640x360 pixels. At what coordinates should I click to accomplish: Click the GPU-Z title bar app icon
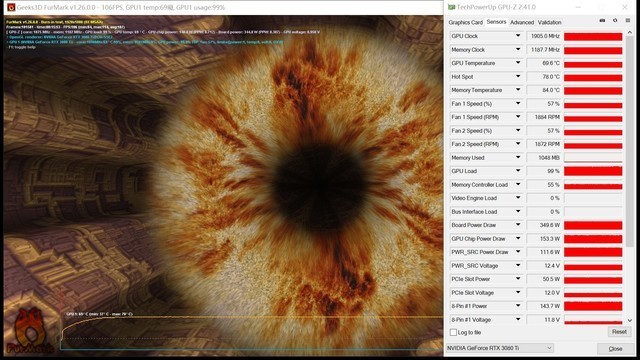451,7
